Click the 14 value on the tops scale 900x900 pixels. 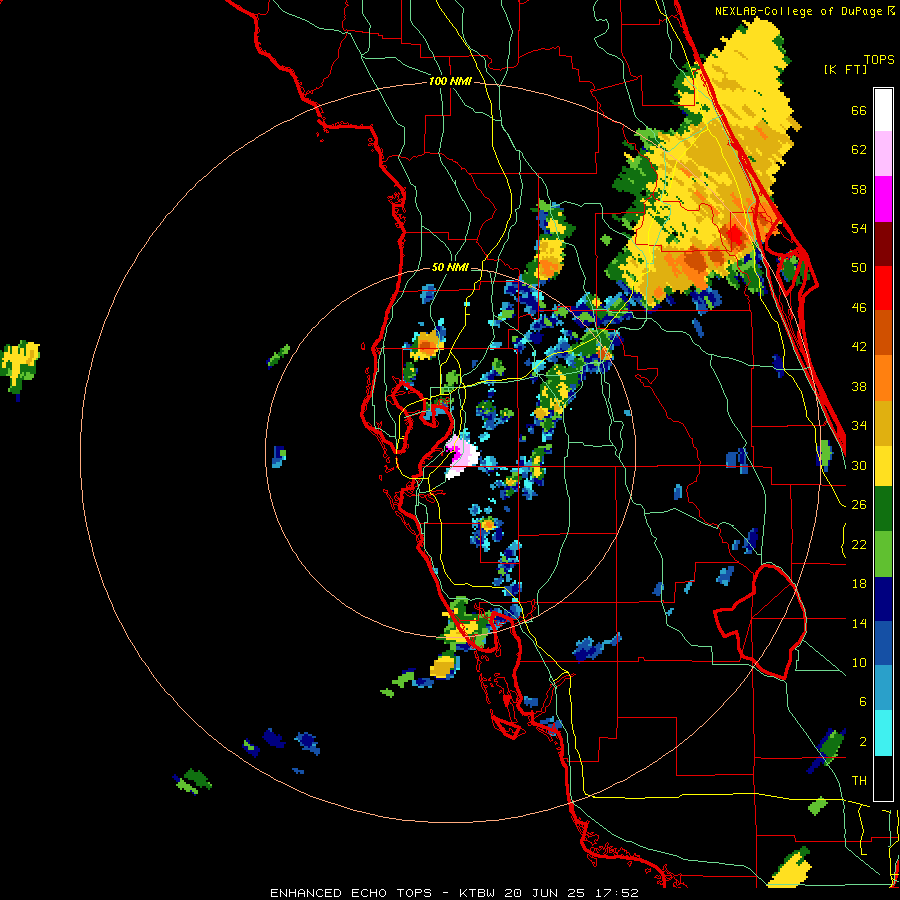tap(859, 624)
